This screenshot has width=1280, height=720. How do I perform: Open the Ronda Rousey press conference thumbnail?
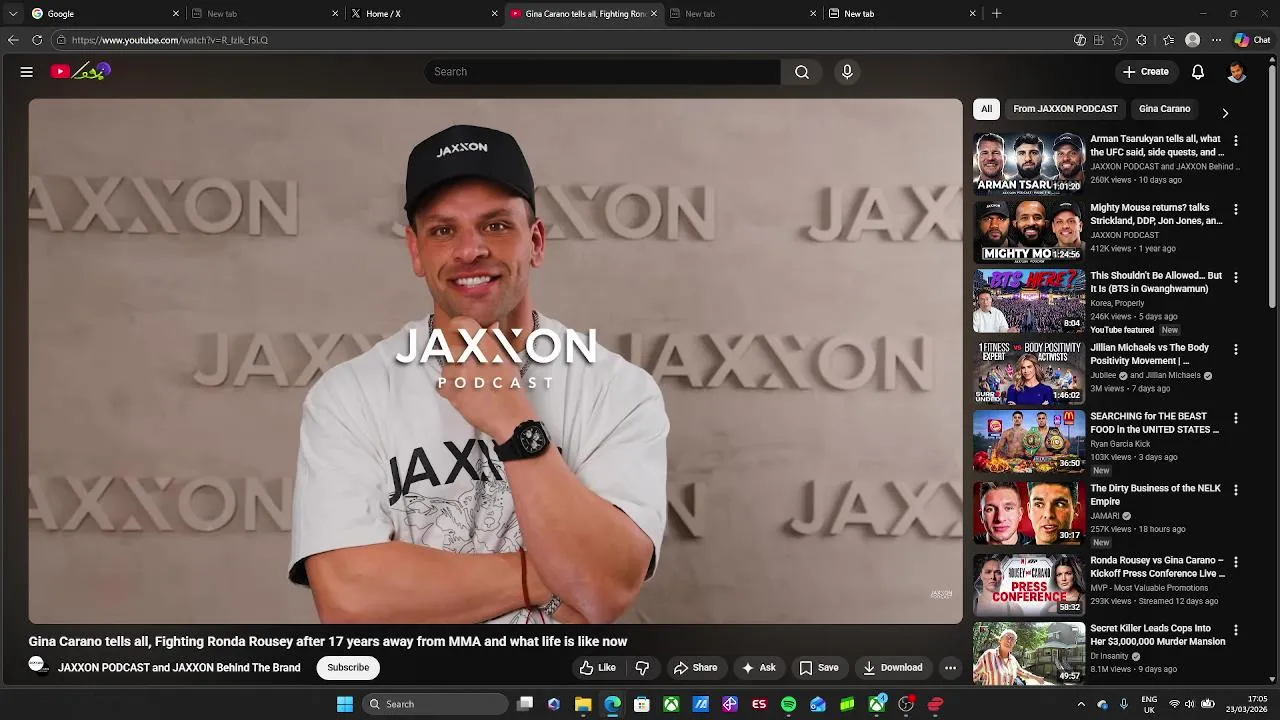tap(1029, 584)
